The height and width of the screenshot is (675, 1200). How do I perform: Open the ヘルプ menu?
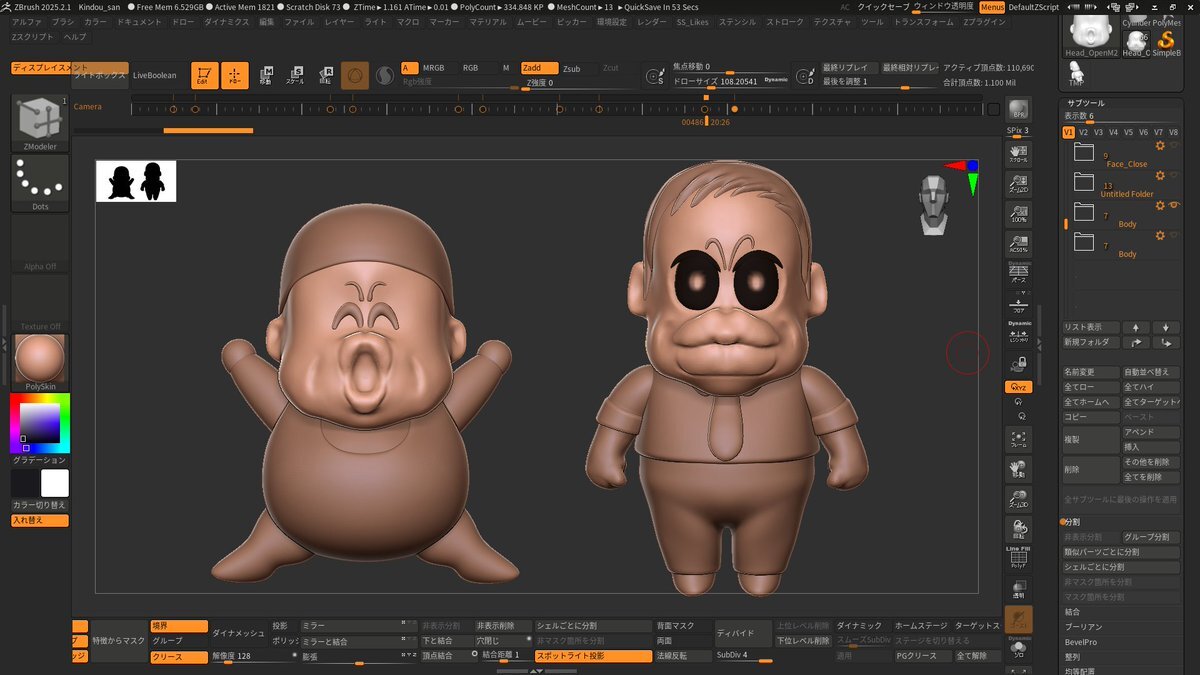coord(75,36)
